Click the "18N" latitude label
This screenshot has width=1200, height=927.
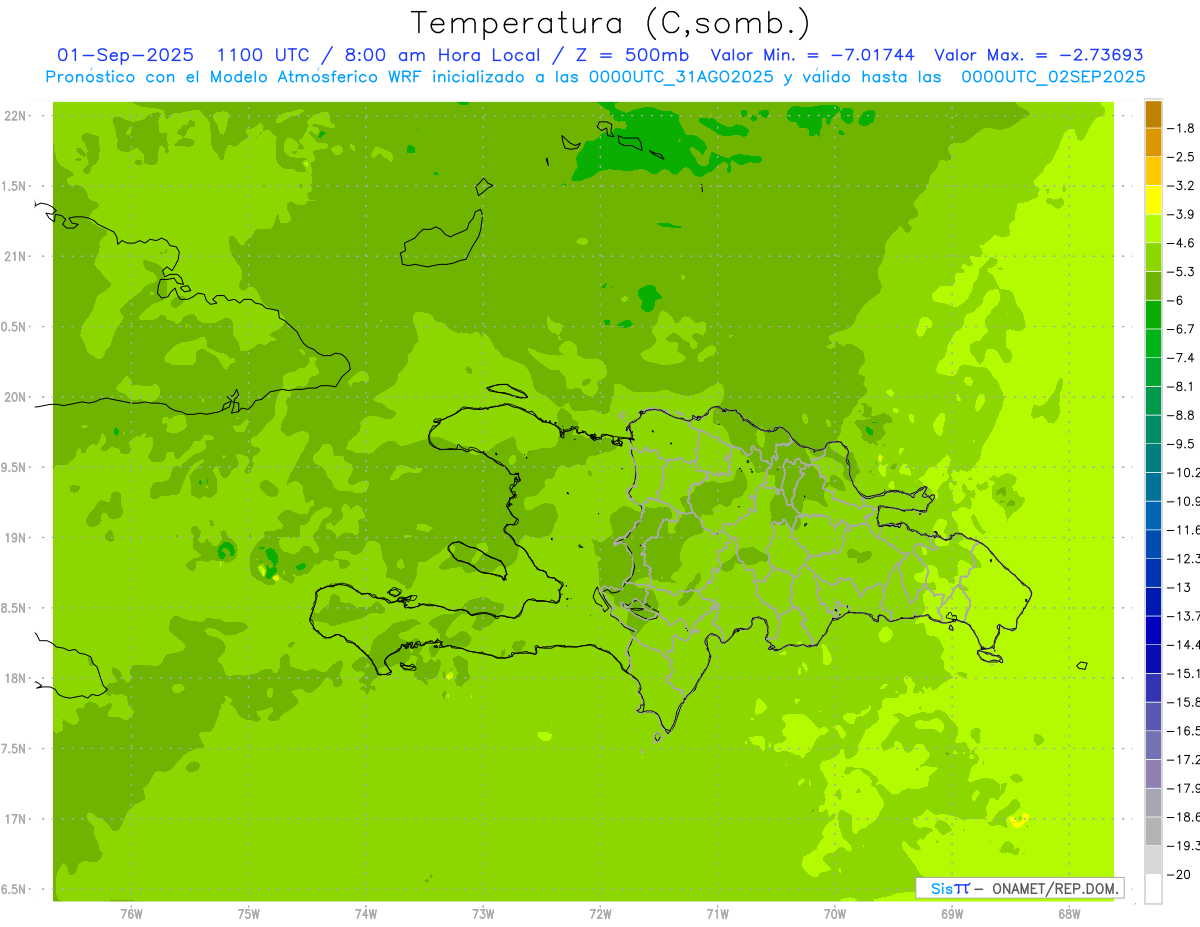coord(15,679)
